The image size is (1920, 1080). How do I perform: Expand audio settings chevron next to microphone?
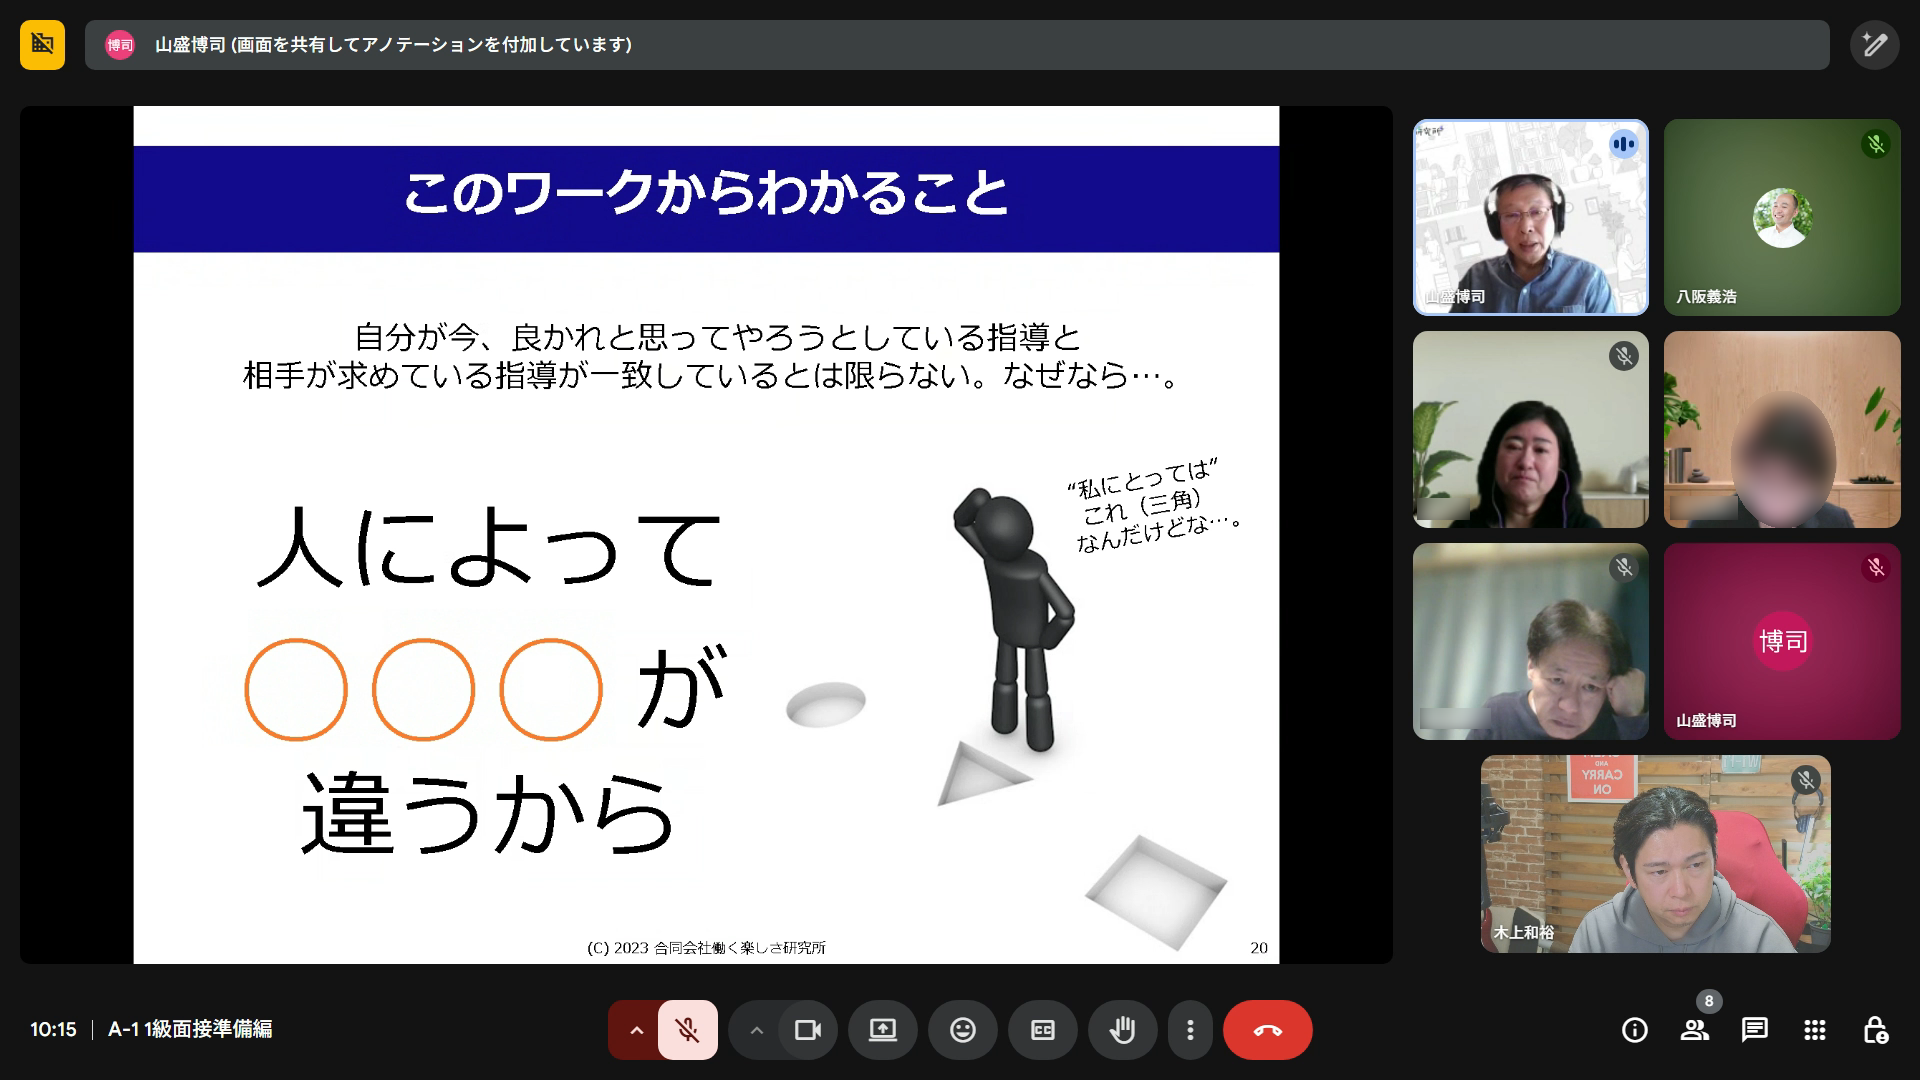[x=636, y=1029]
